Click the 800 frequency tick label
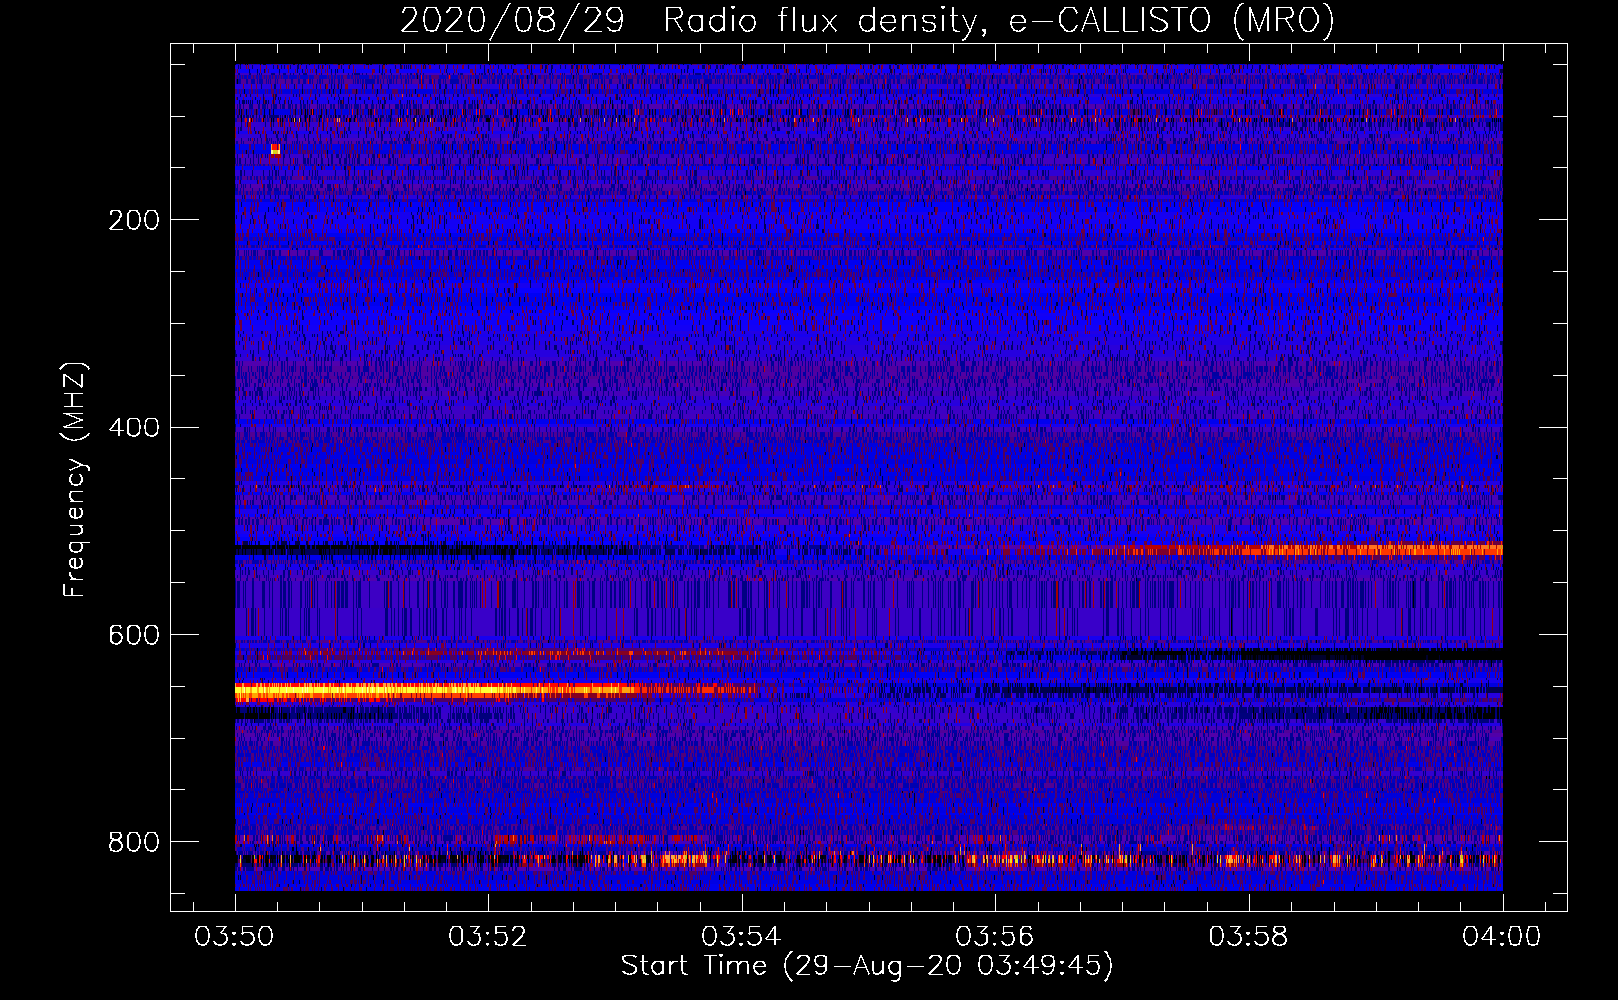The height and width of the screenshot is (1000, 1618). [x=133, y=842]
